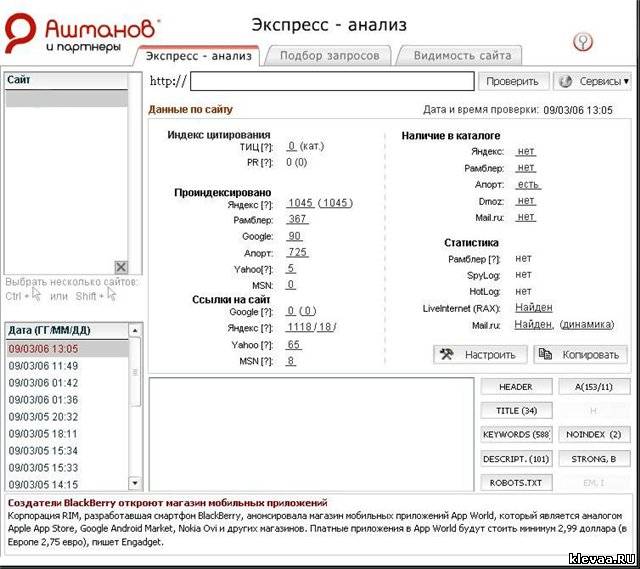Click the TITLE (34) button
Image resolution: width=640 pixels, height=569 pixels.
point(516,411)
